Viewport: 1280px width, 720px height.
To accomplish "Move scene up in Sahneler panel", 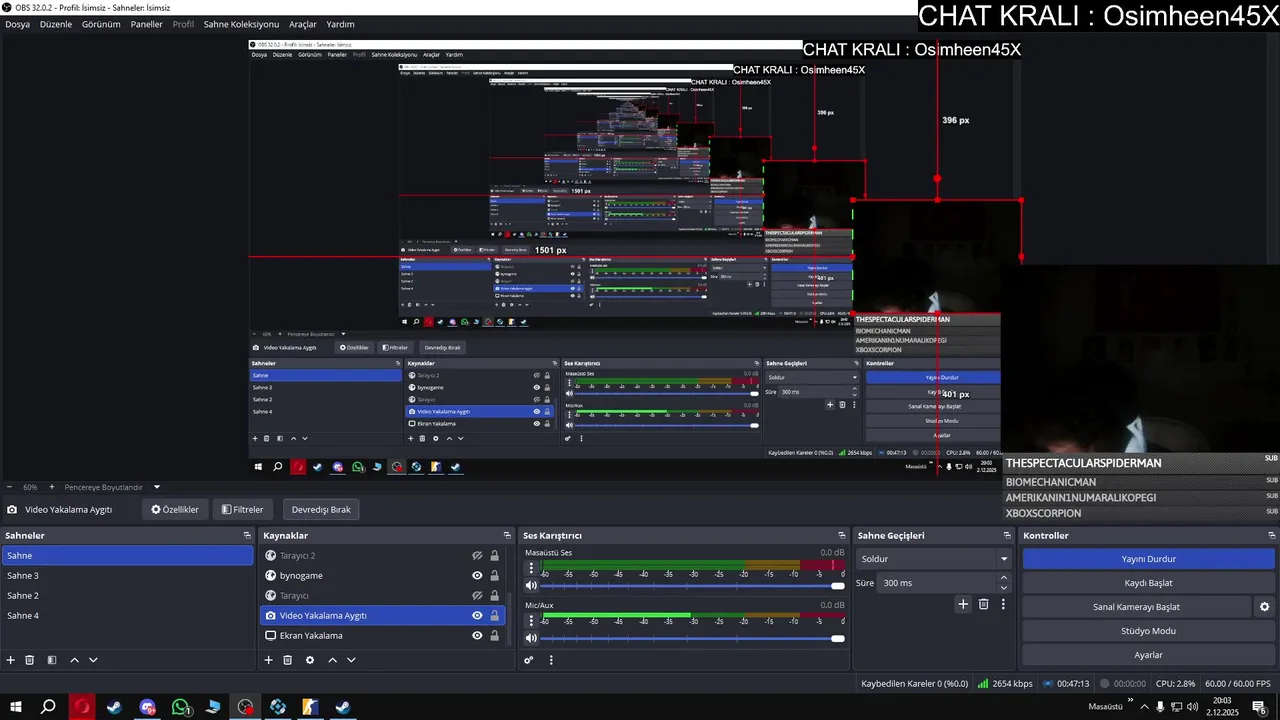I will pyautogui.click(x=74, y=660).
